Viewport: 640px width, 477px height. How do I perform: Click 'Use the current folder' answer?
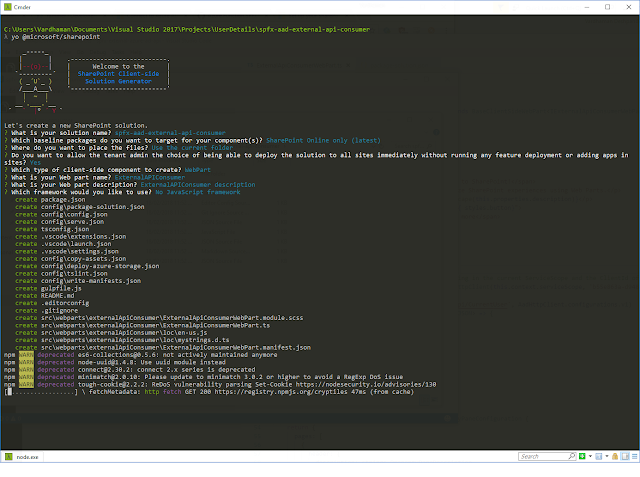click(192, 148)
